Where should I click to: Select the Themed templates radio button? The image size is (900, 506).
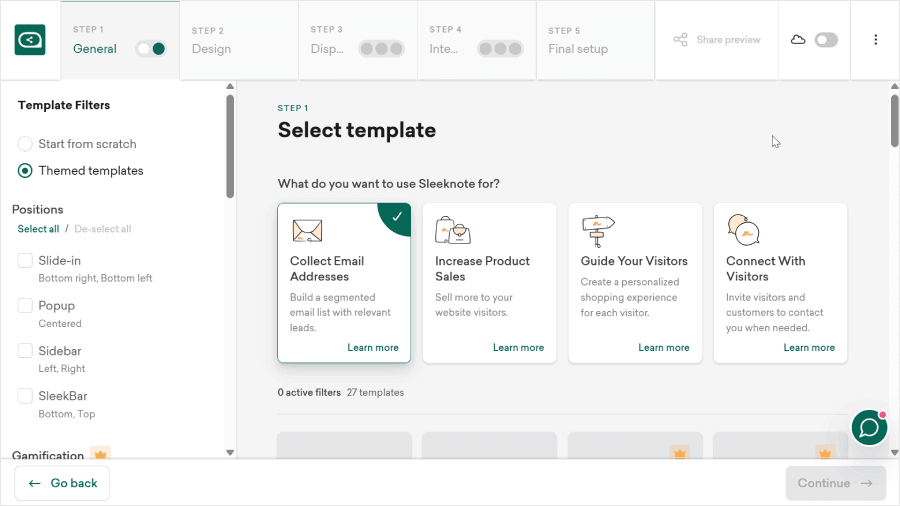tap(25, 170)
